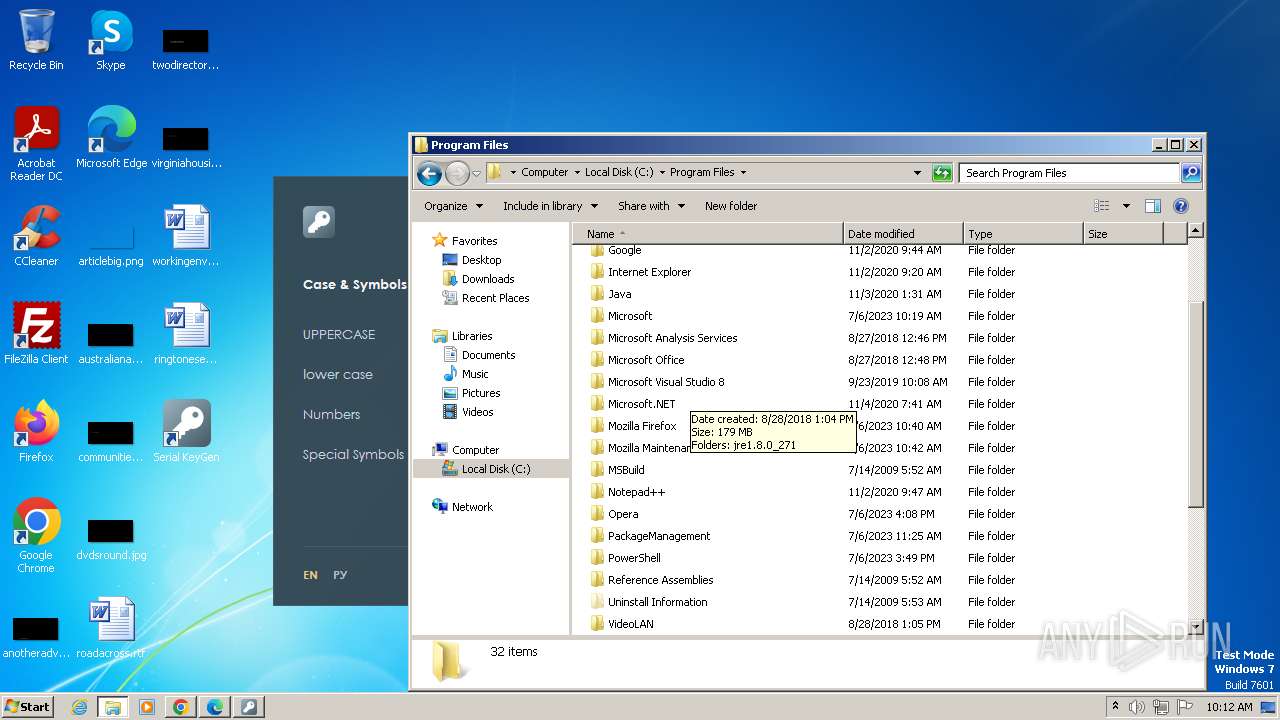Launch Google Chrome desktop shortcut
The image size is (1280, 720).
point(36,536)
